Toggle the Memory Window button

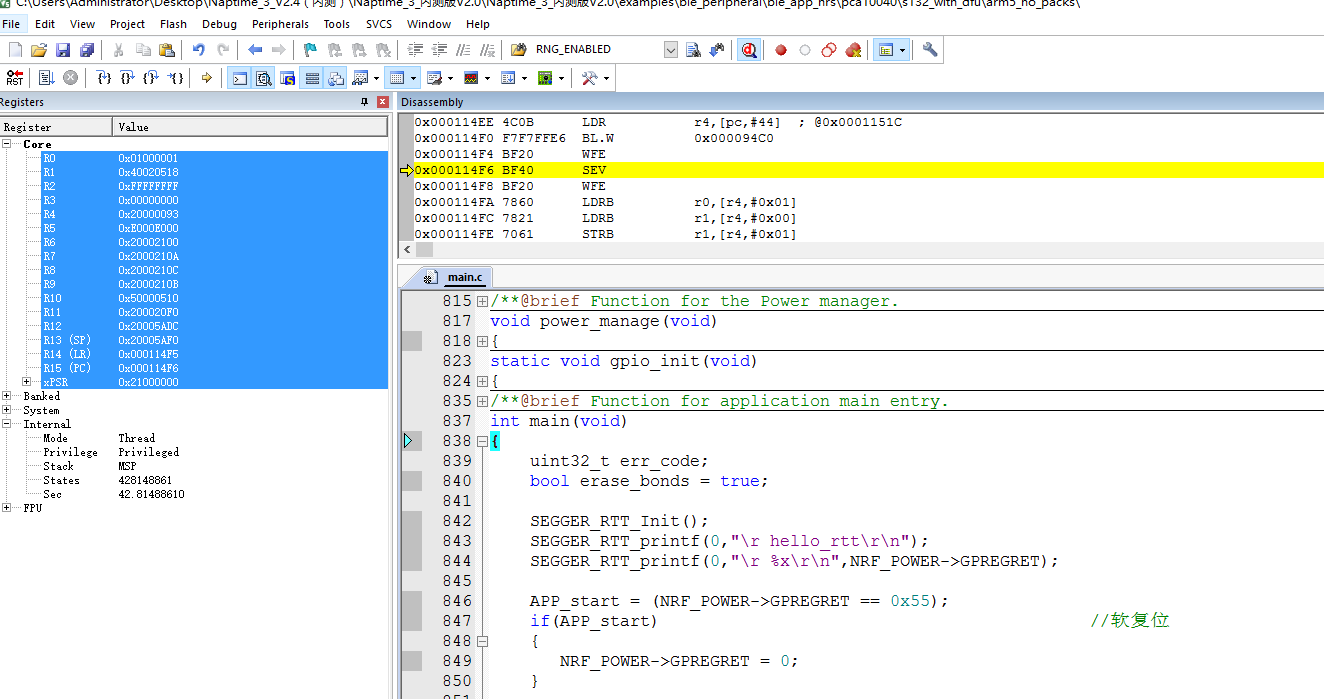coord(396,77)
